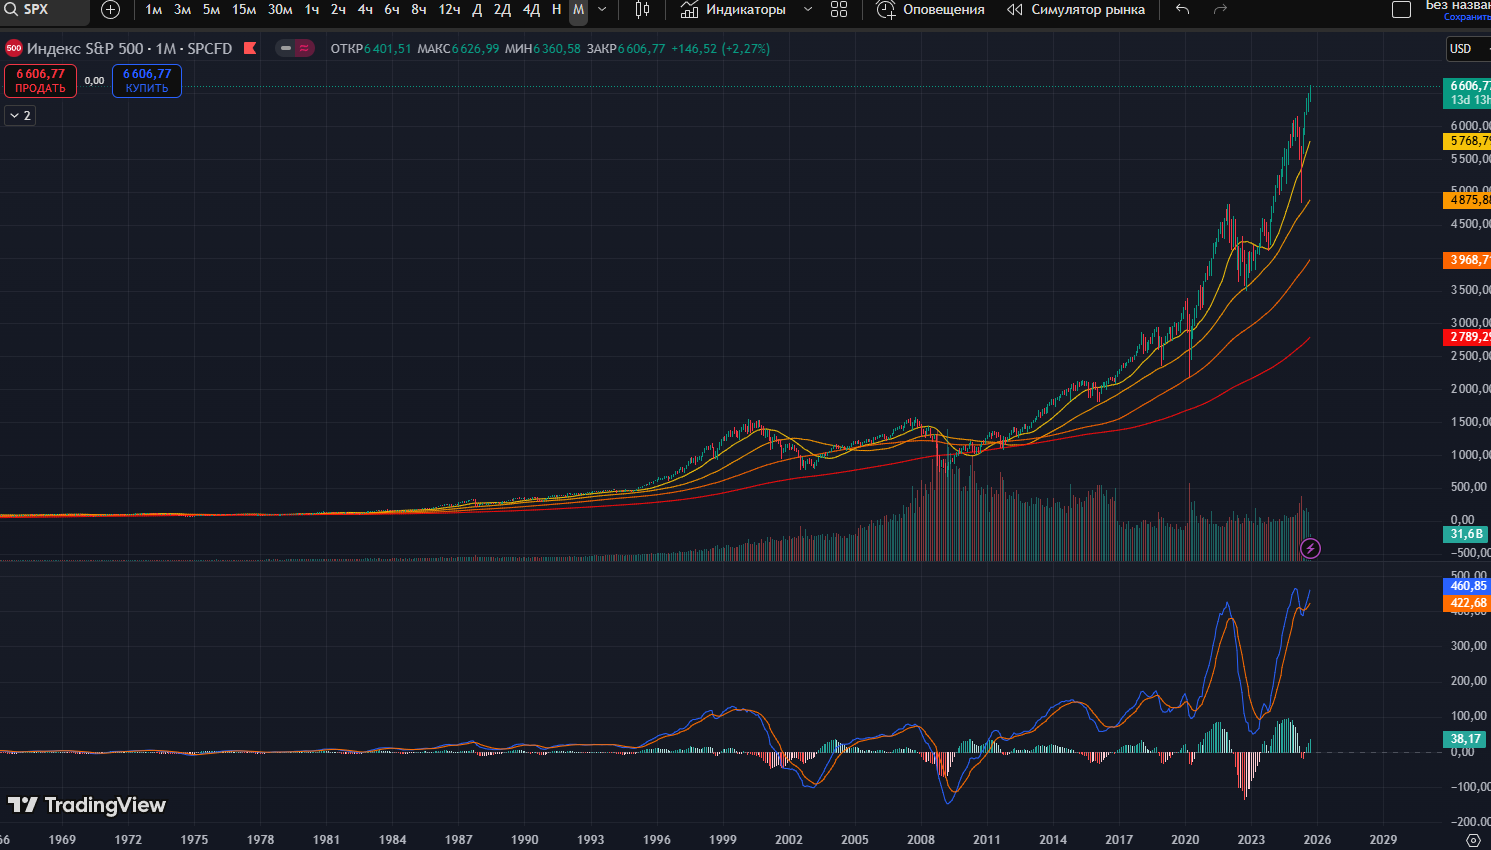Open the SPX symbol search field
This screenshot has height=850, width=1491.
(44, 10)
